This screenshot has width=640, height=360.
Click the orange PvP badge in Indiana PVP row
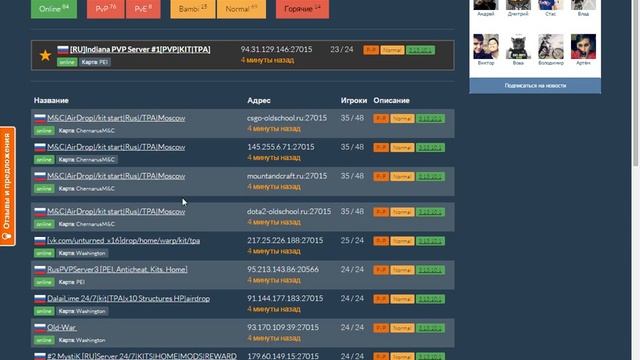371,50
